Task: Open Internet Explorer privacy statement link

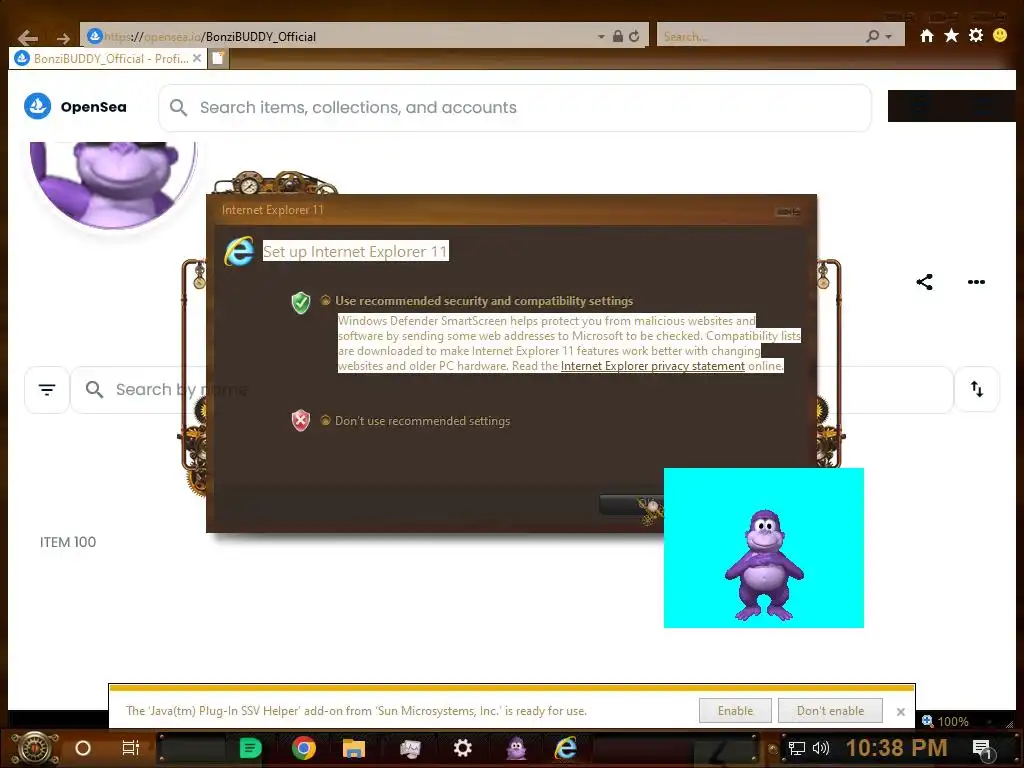Action: coord(652,366)
